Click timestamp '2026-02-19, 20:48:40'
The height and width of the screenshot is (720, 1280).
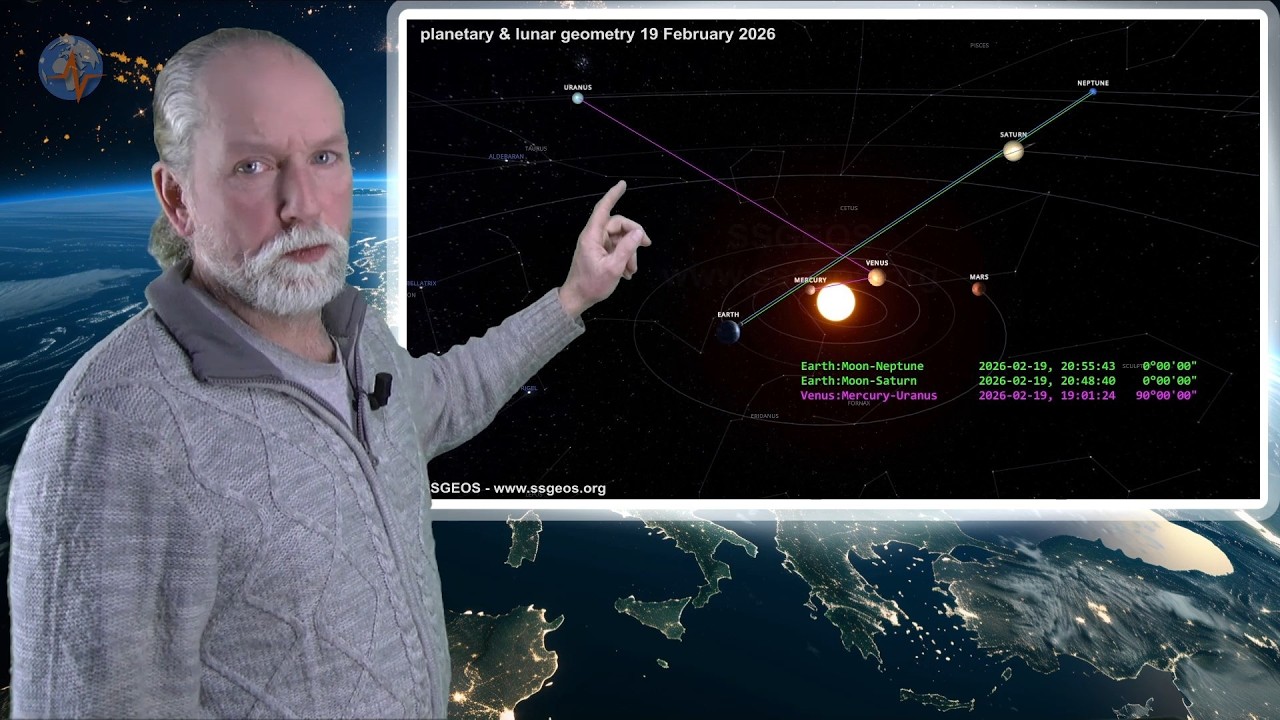tap(1047, 381)
